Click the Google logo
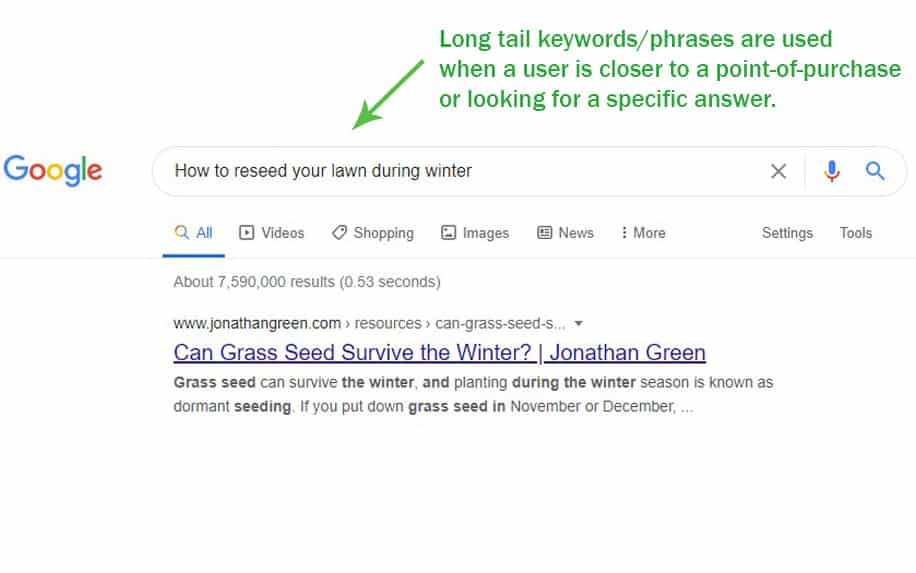Screen dimensions: 916x573 coord(53,171)
